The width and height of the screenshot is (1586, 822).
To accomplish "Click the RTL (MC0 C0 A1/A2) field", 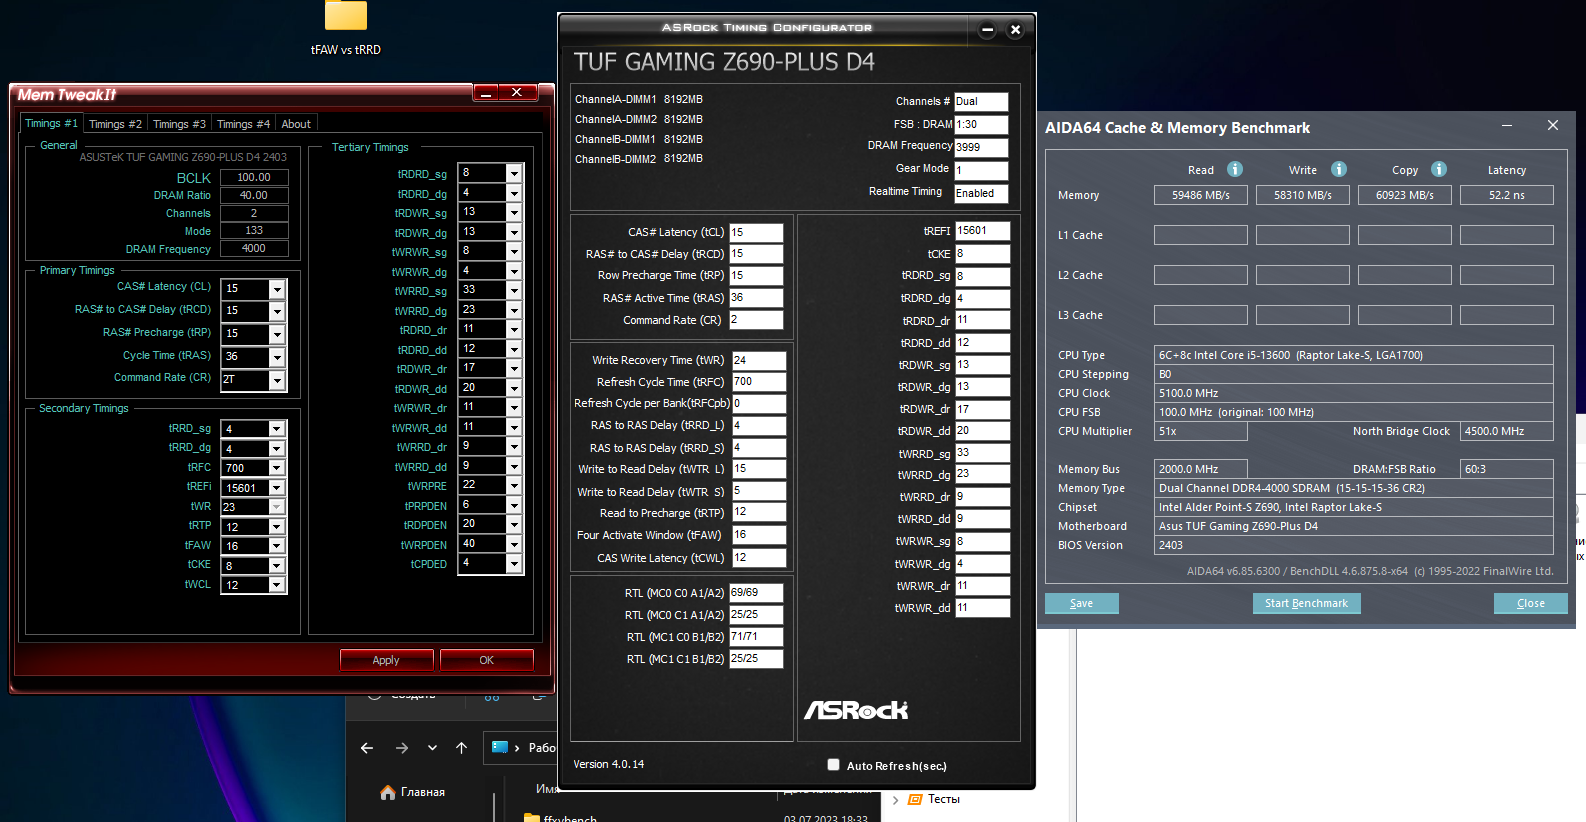I will coord(756,593).
